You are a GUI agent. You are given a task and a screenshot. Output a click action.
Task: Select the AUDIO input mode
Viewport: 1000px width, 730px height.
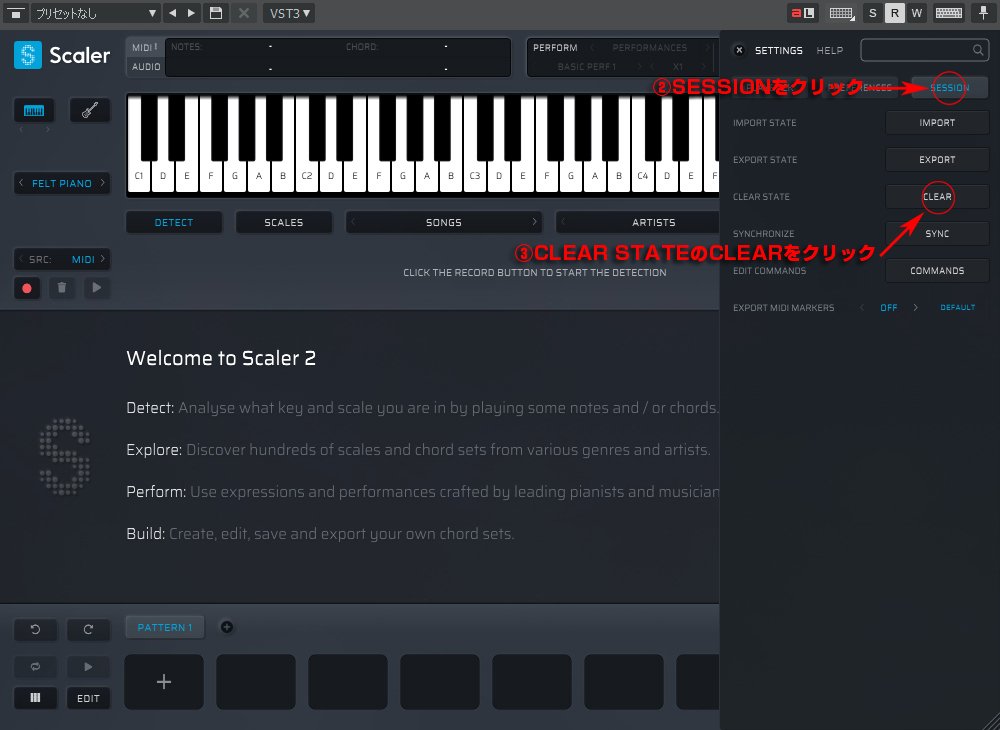[x=146, y=66]
